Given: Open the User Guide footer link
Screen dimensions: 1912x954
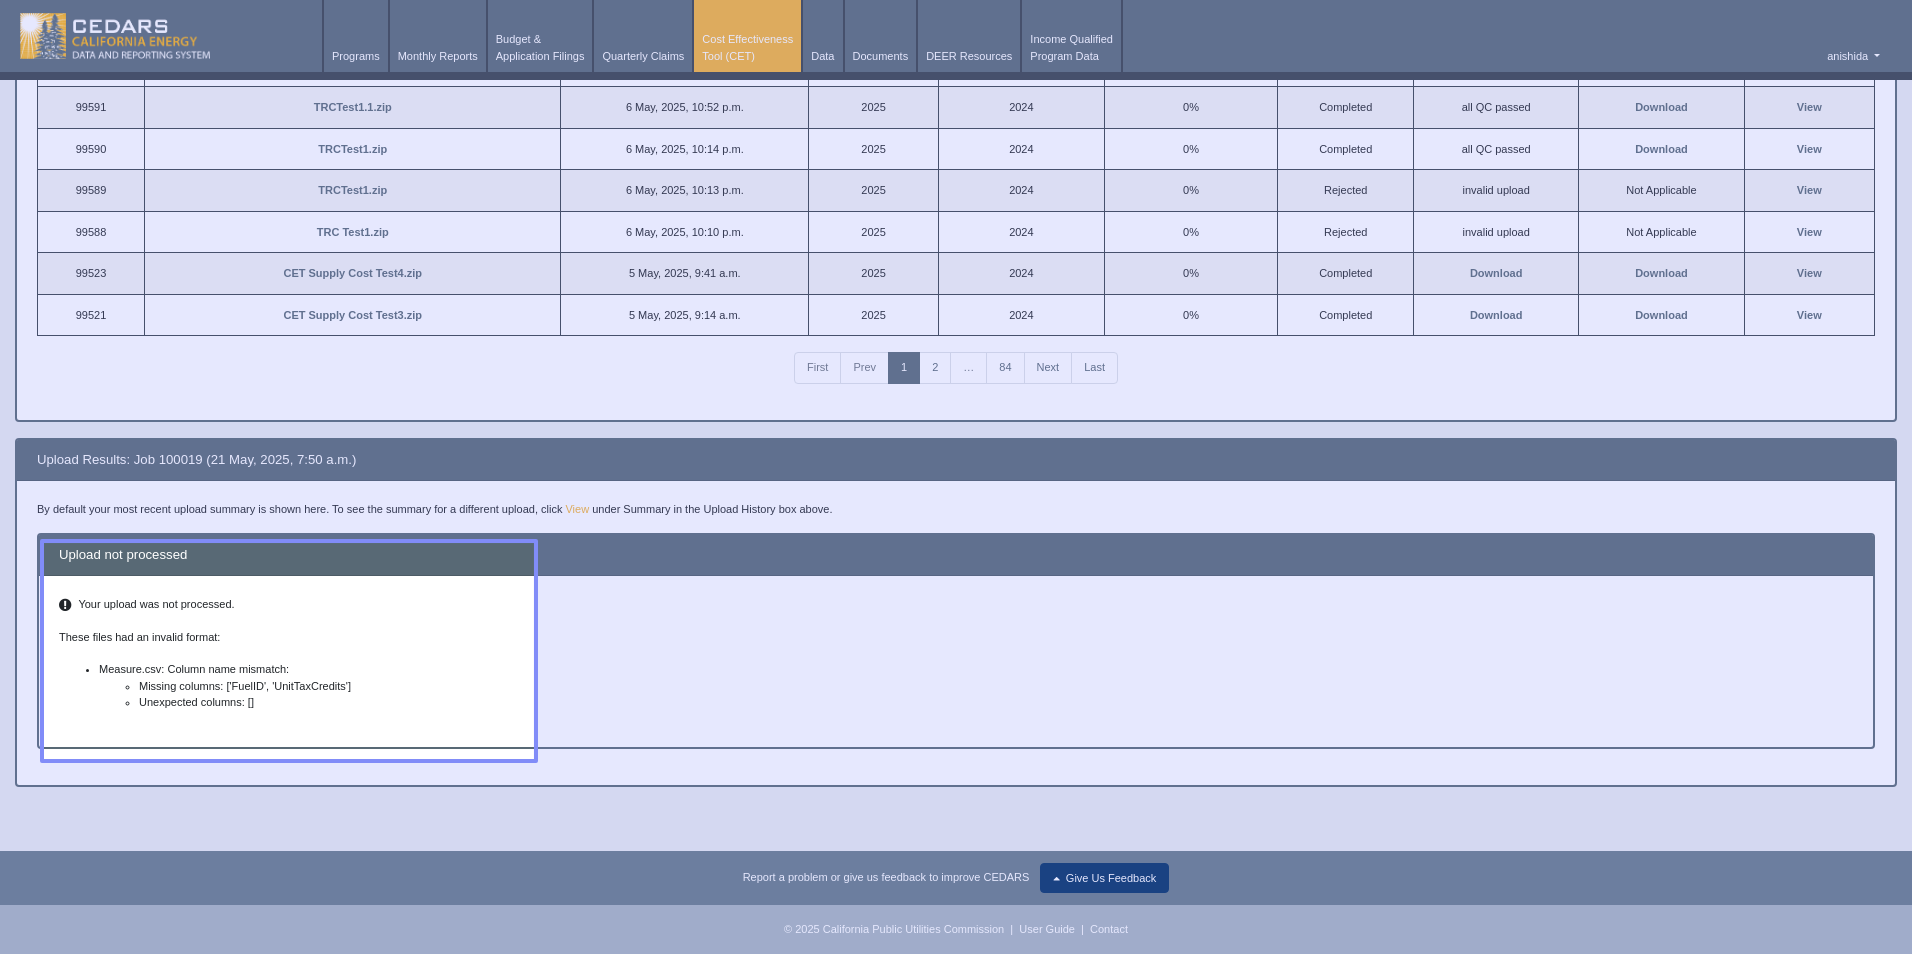Looking at the screenshot, I should [1046, 929].
